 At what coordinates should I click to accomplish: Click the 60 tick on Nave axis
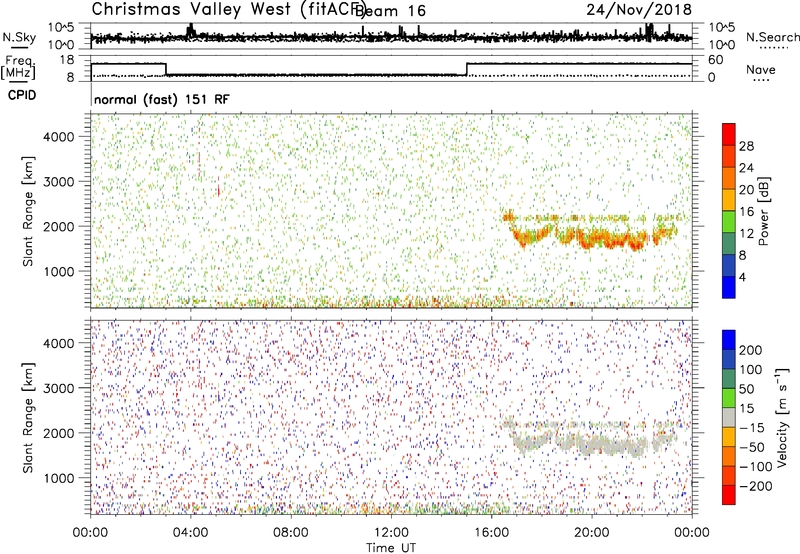pyautogui.click(x=715, y=60)
